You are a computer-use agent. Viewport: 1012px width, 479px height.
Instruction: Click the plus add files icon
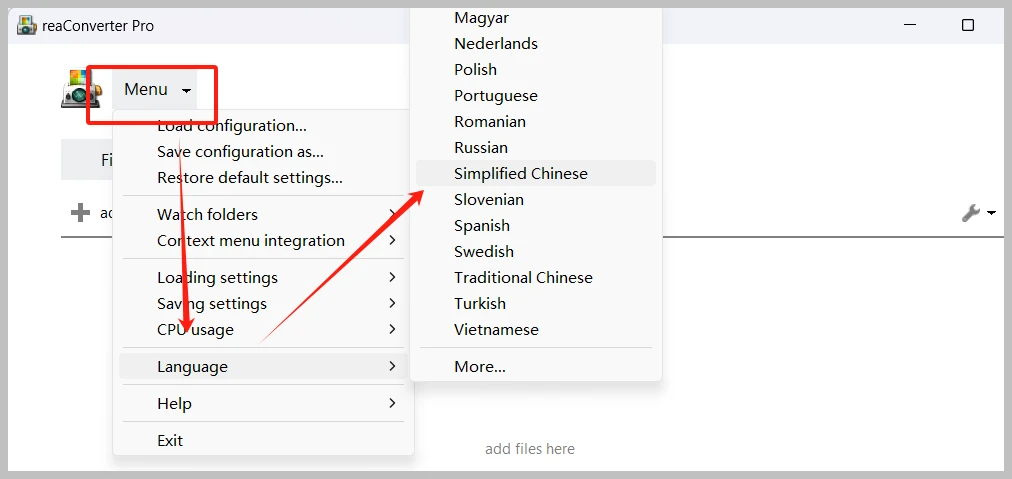80,213
